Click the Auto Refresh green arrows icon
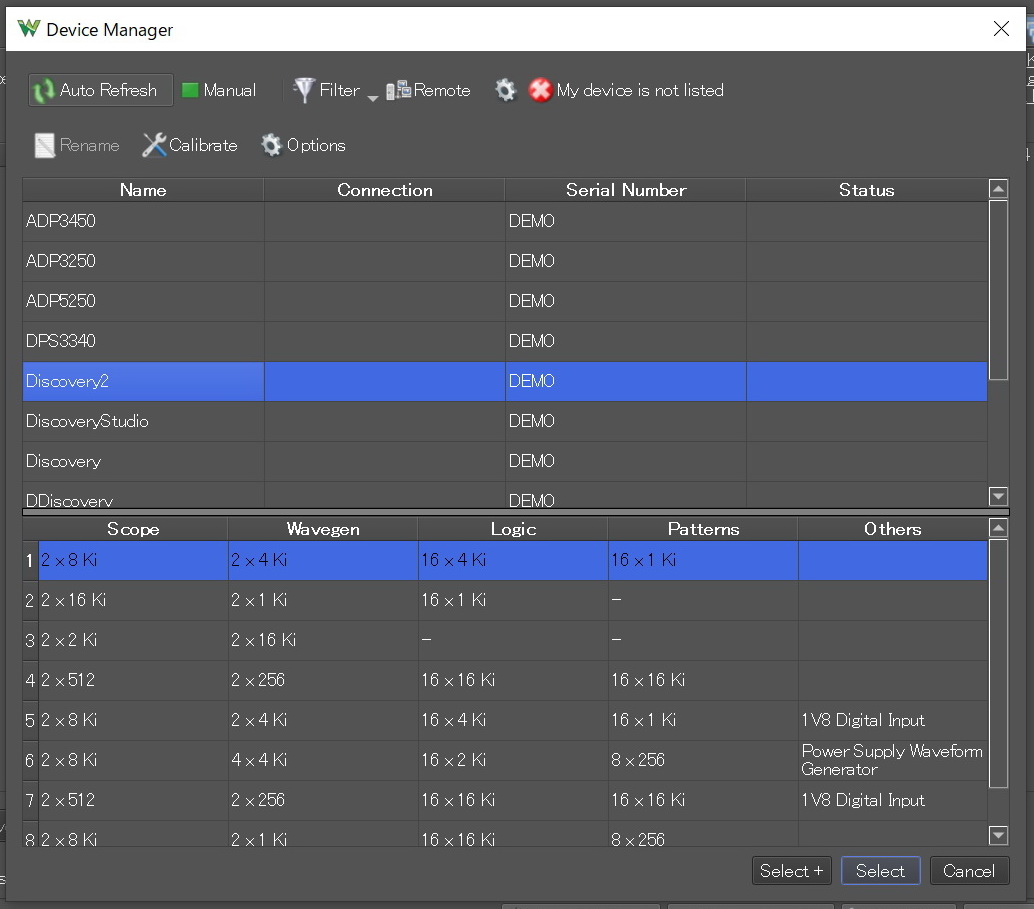The image size is (1034, 909). tap(44, 91)
